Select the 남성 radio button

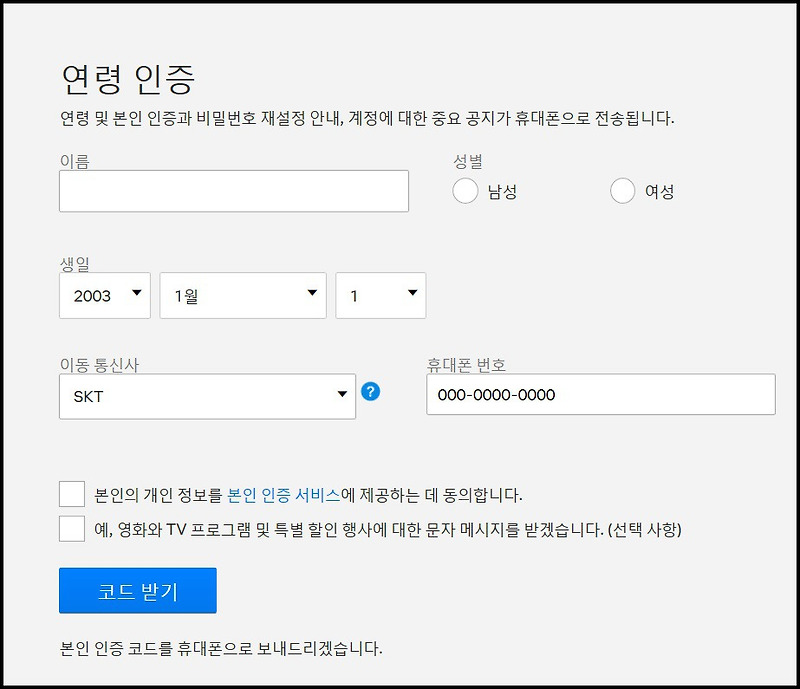point(465,191)
